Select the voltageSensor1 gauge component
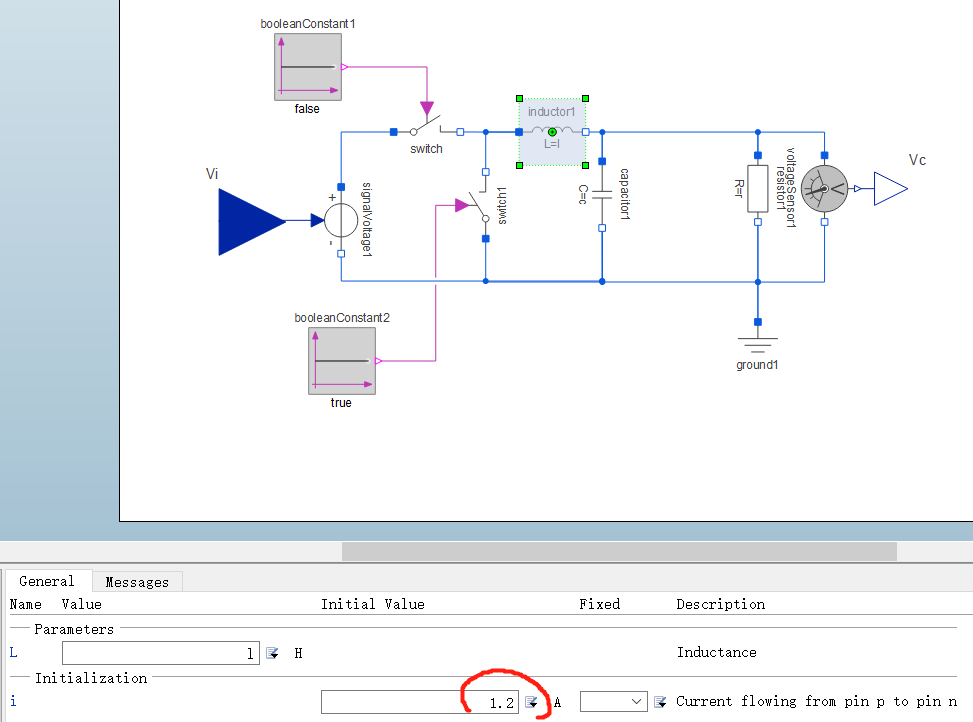 coord(824,189)
